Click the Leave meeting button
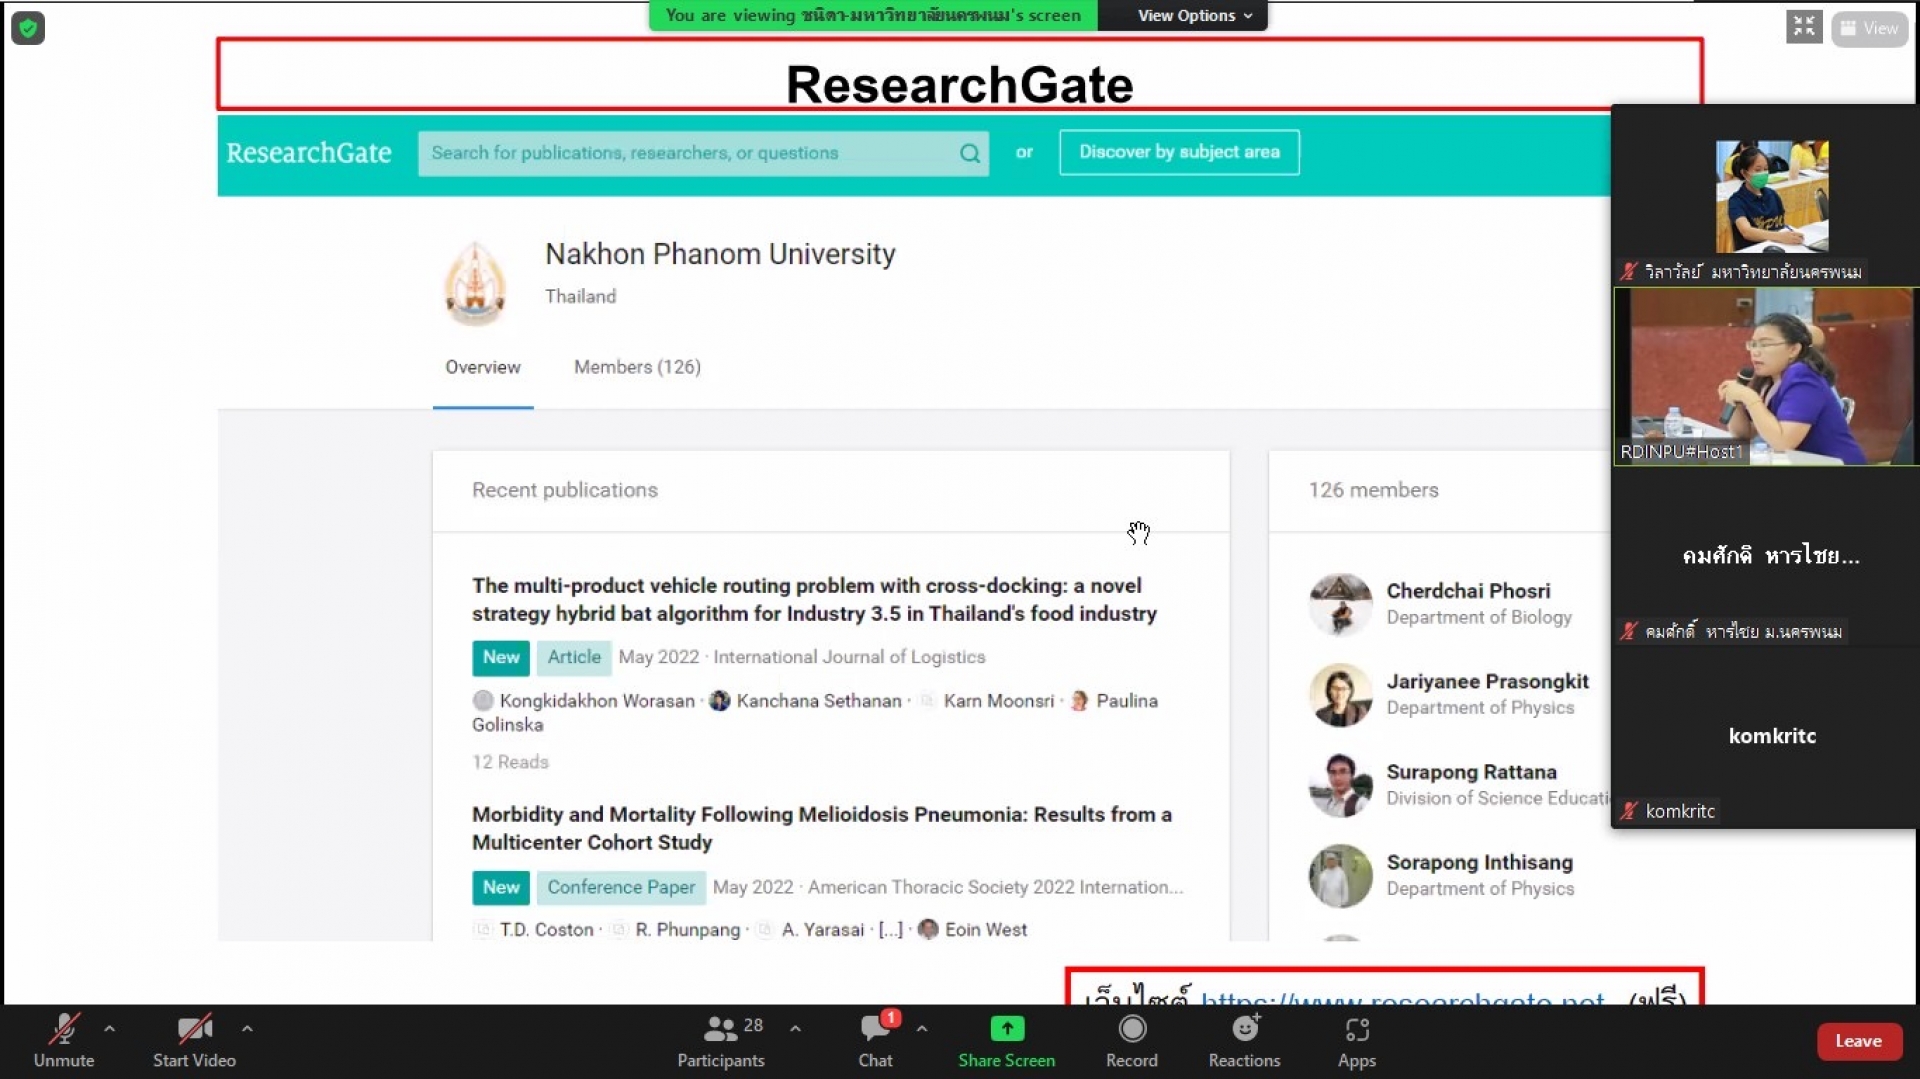Image resolution: width=1920 pixels, height=1079 pixels. (1858, 1041)
